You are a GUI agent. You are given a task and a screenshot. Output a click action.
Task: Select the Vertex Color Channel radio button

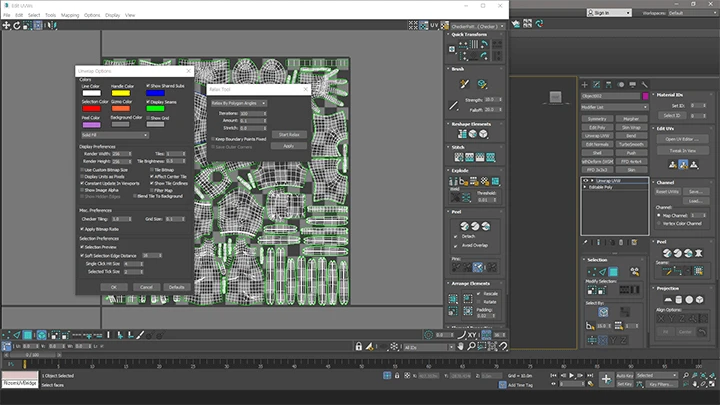click(659, 224)
